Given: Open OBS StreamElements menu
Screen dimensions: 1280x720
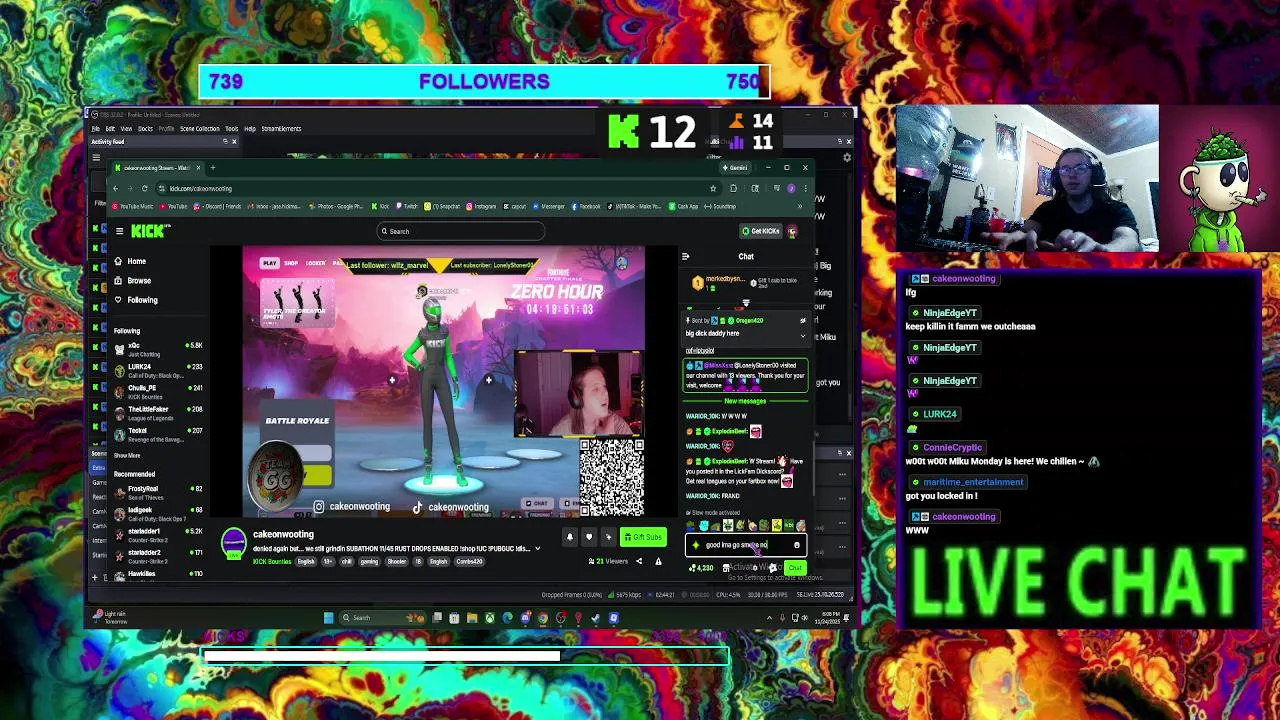Looking at the screenshot, I should (281, 129).
